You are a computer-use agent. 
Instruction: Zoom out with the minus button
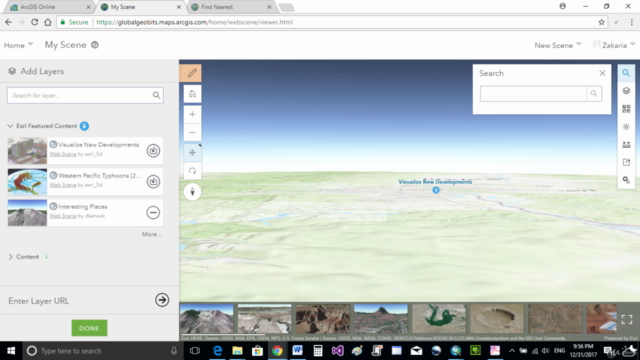(x=192, y=132)
